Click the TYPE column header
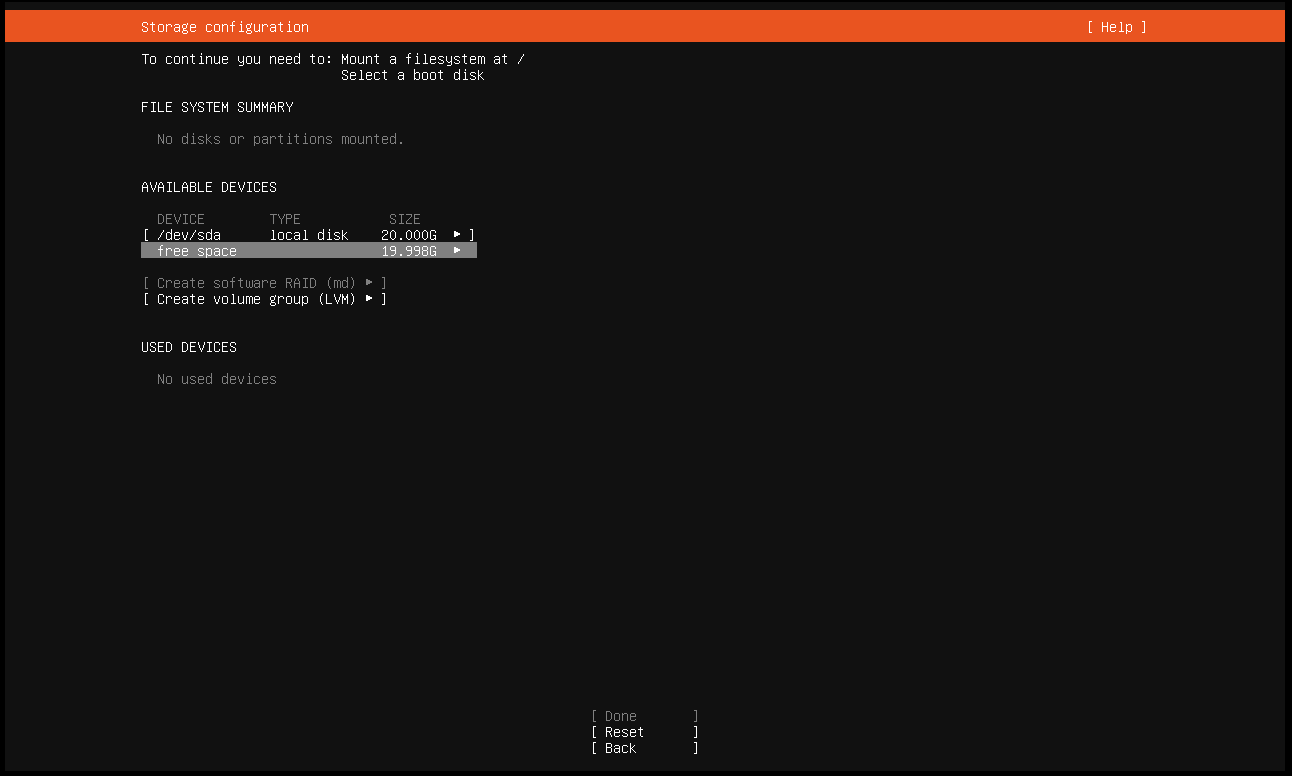Screen dimensions: 1292x776 click(285, 219)
